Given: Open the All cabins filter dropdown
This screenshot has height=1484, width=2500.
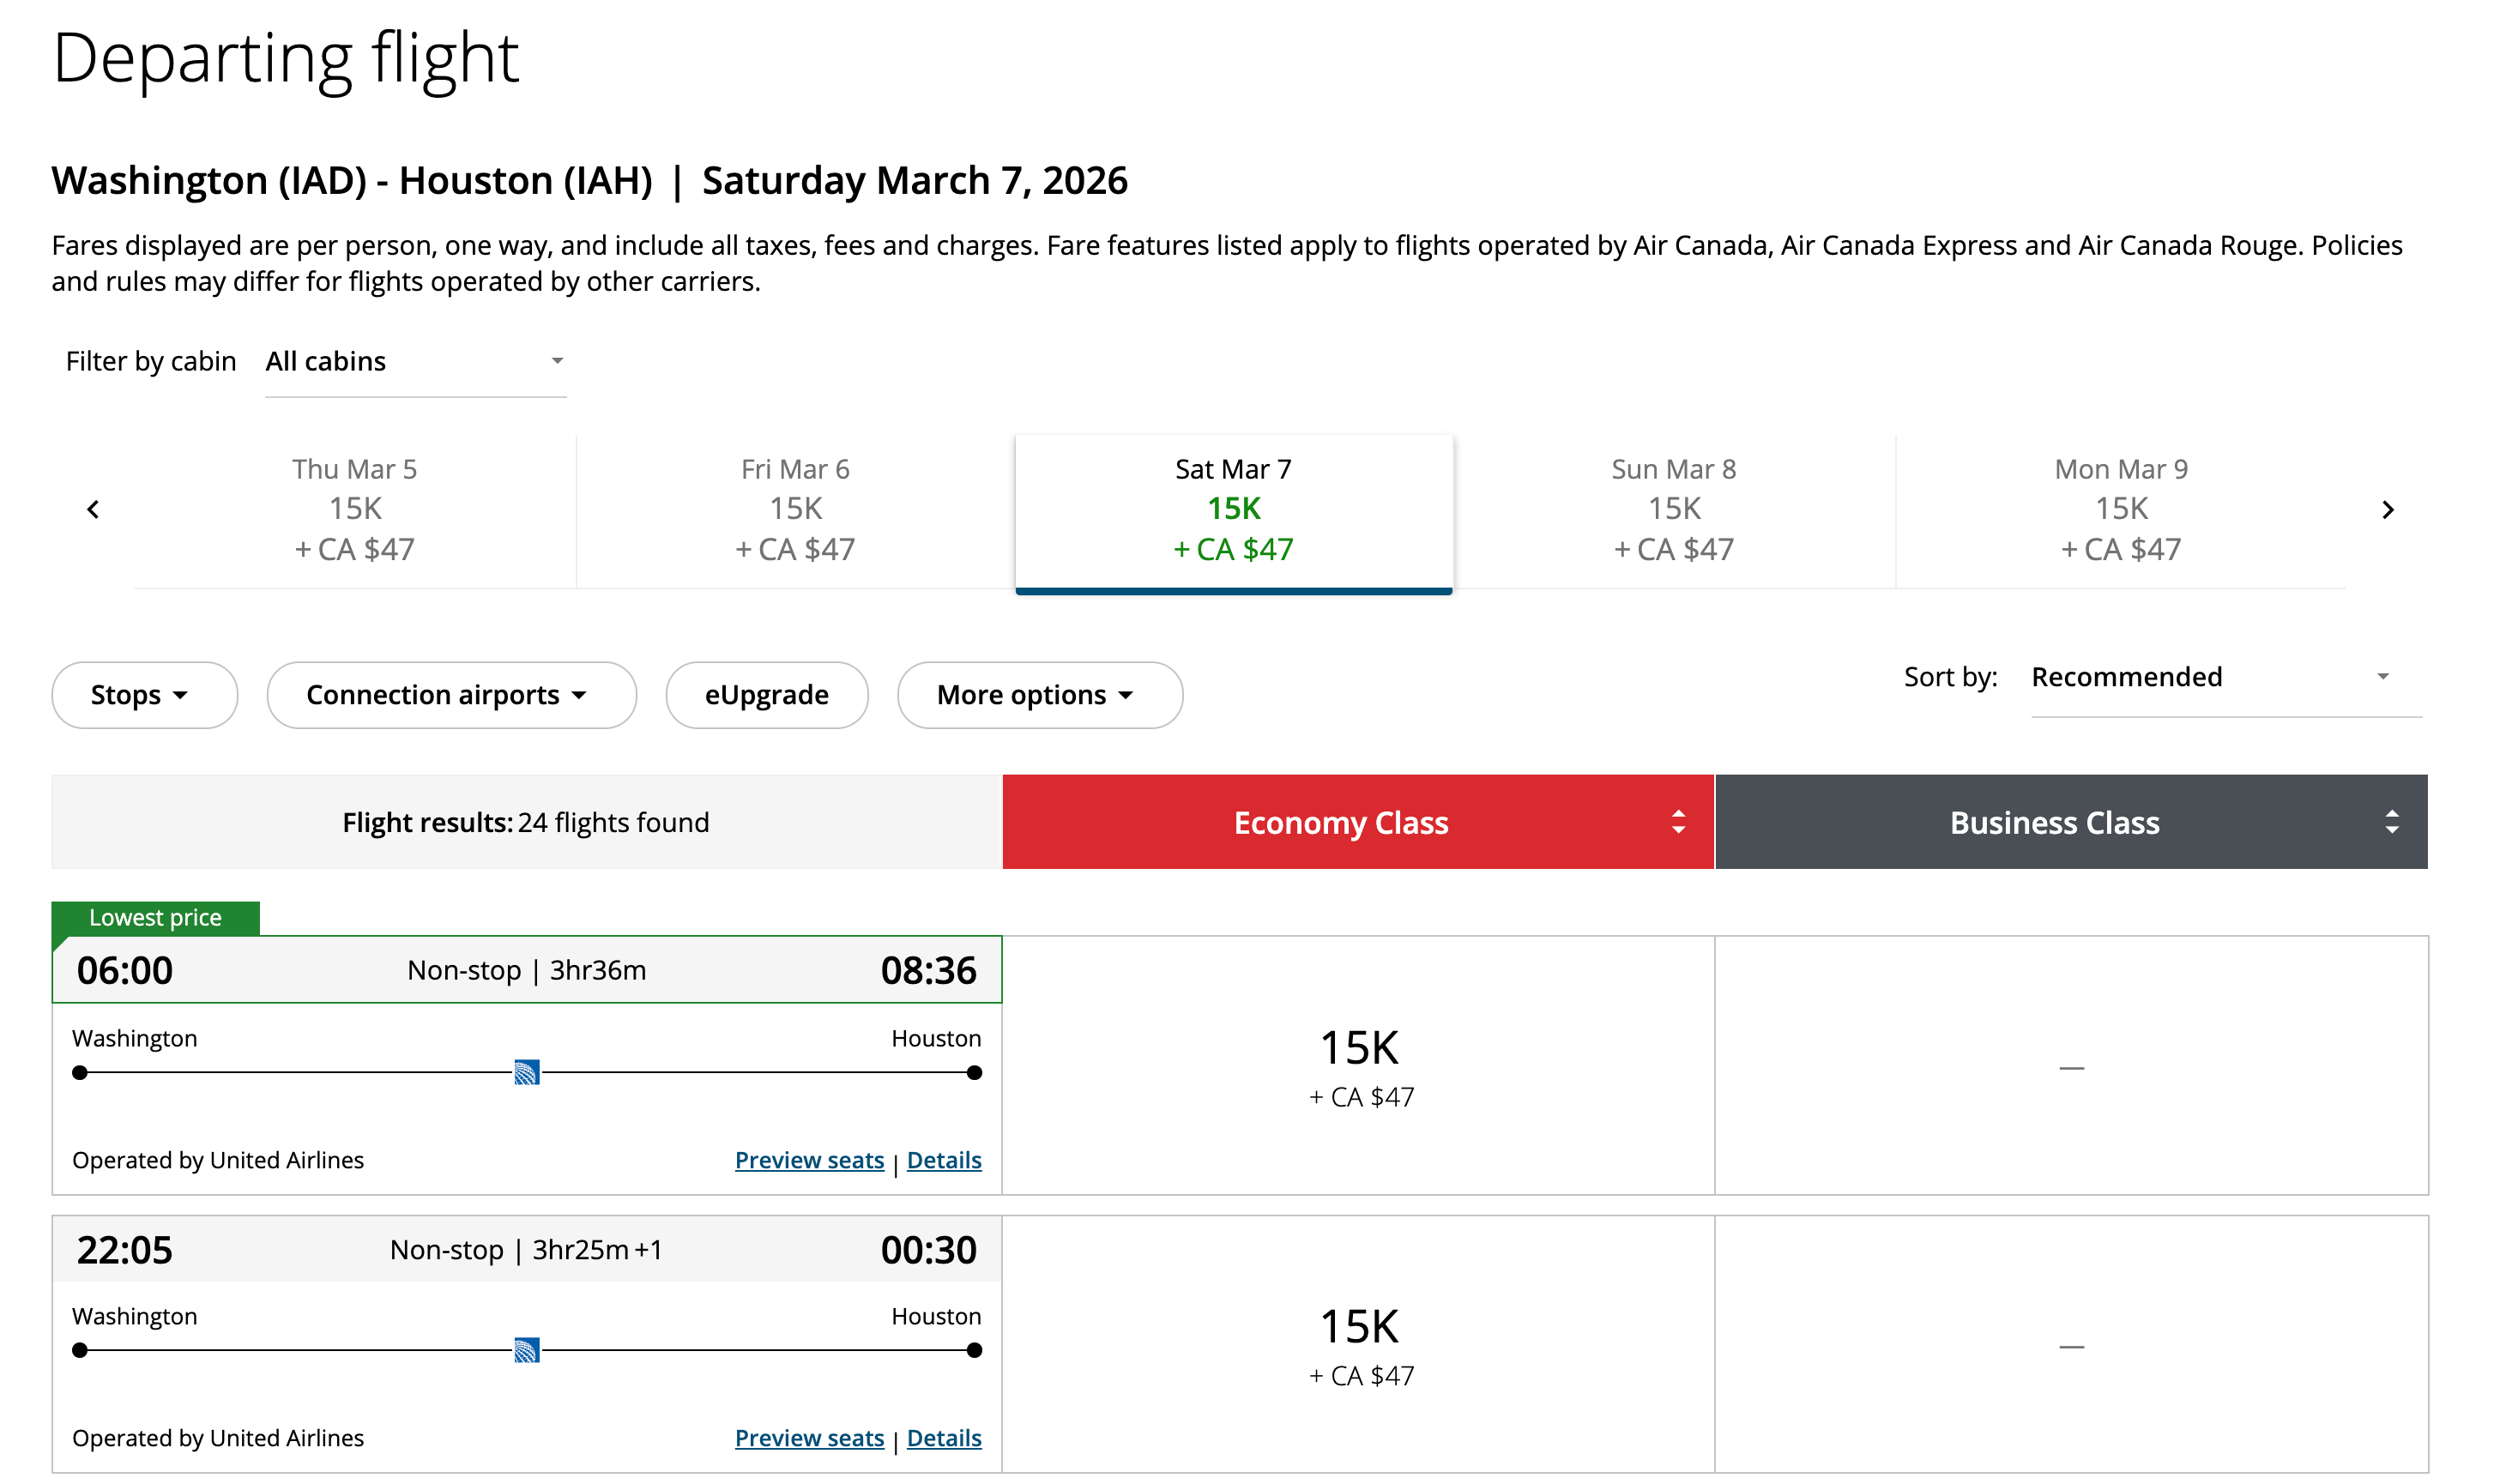Looking at the screenshot, I should 415,362.
